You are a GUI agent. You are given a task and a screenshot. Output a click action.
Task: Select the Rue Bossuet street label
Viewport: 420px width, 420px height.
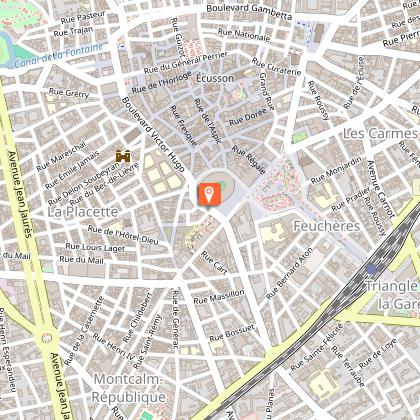(232, 333)
